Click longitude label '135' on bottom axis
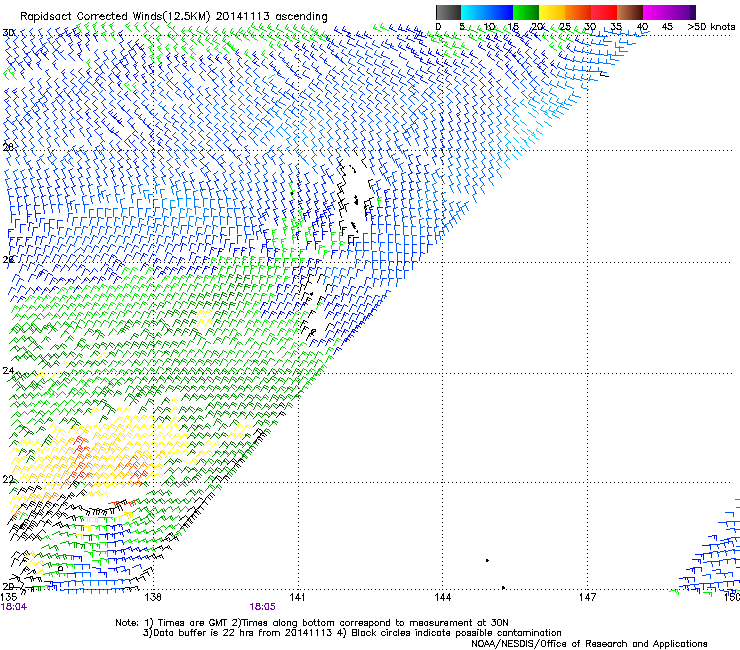Screen dimensions: 740x650 point(8,597)
